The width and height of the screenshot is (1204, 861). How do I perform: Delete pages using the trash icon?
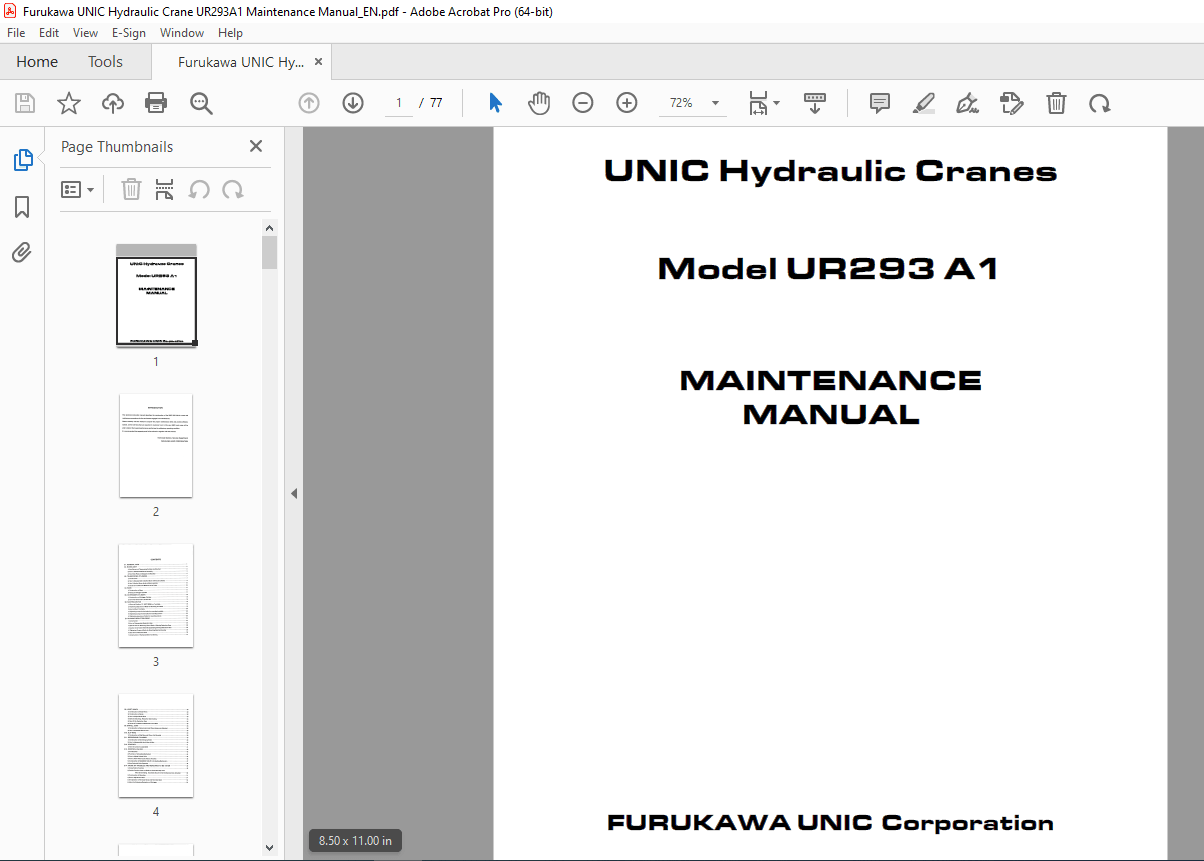click(1056, 103)
